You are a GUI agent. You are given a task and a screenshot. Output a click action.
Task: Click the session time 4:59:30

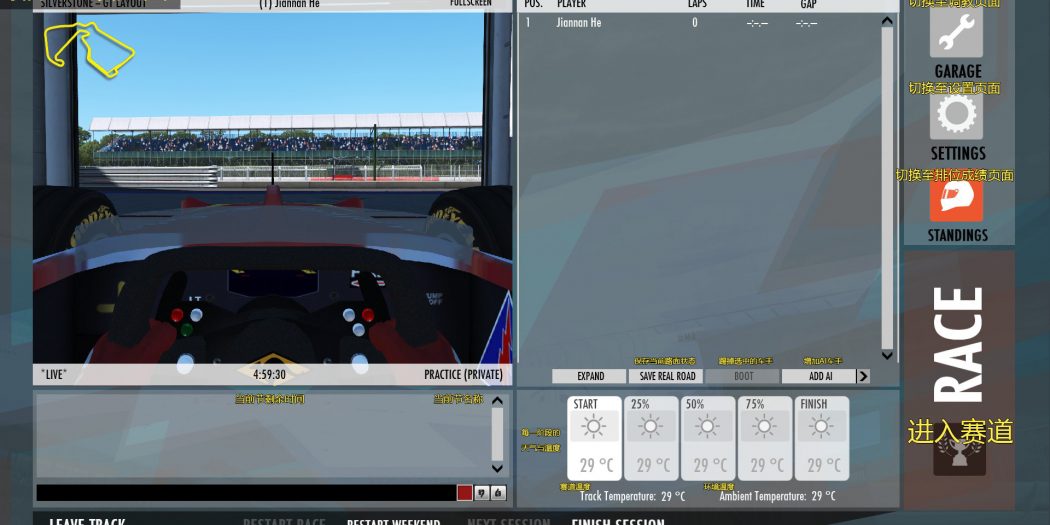click(x=269, y=374)
